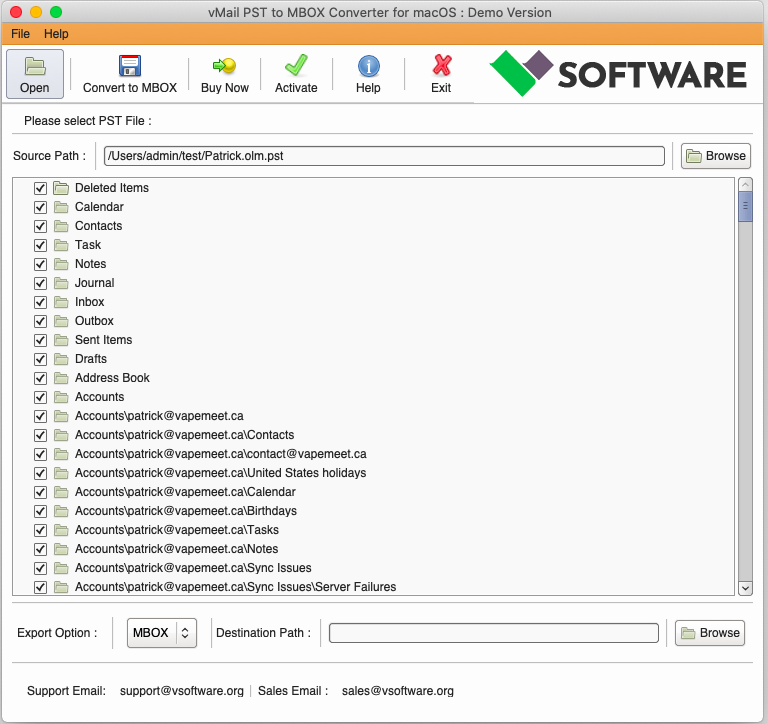Select the Accounts\patrick@vapemeet.ca\Notes row
768x724 pixels.
coord(176,549)
